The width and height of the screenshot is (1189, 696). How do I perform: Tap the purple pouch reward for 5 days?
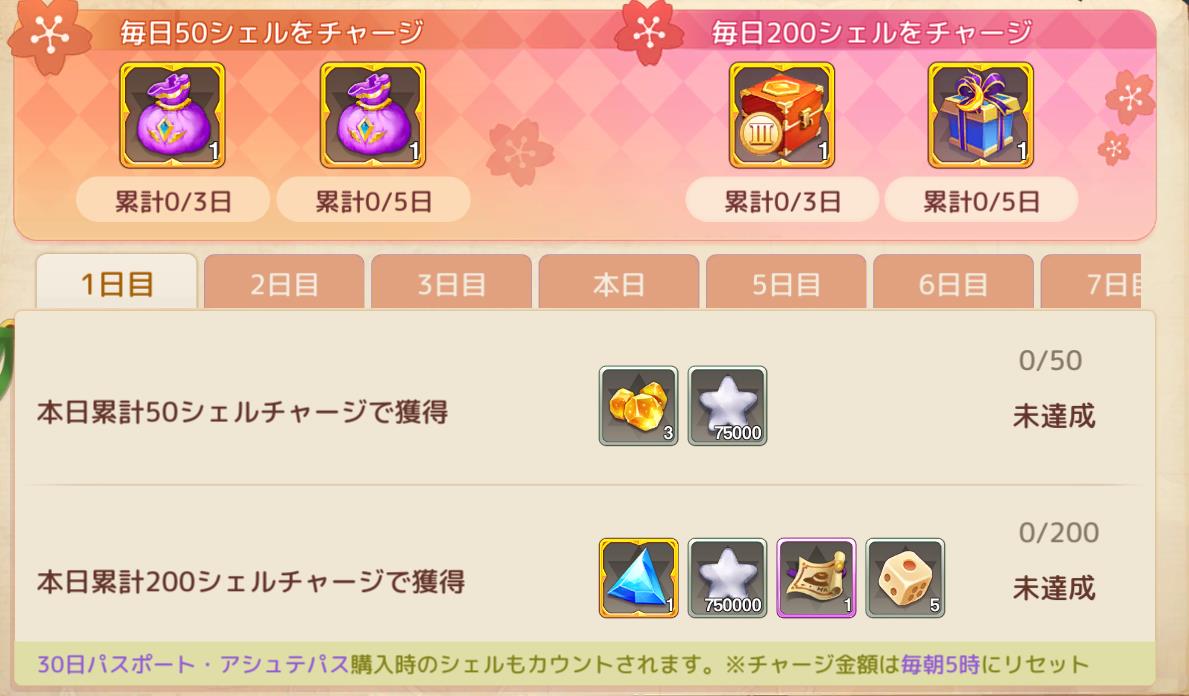372,114
